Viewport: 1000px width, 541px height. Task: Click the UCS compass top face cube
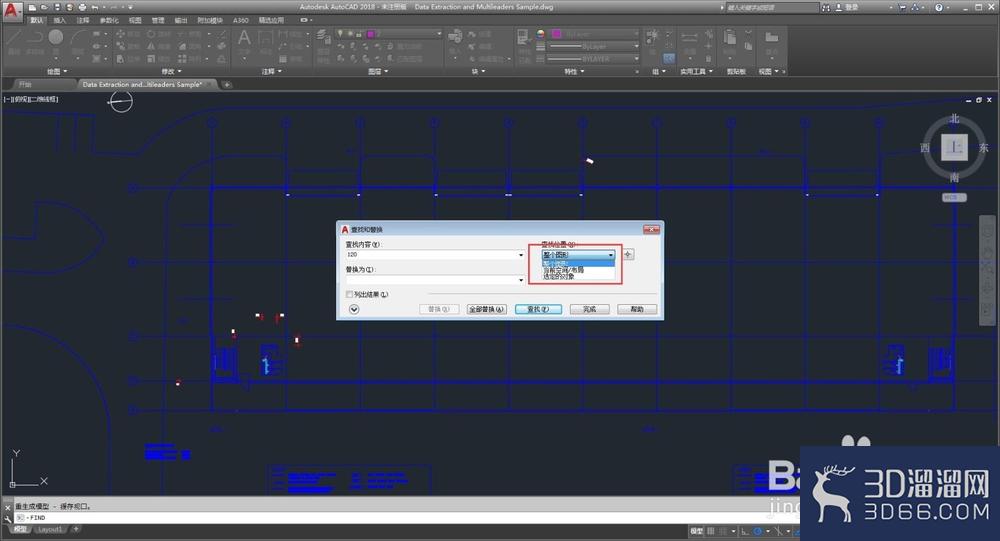coord(954,148)
